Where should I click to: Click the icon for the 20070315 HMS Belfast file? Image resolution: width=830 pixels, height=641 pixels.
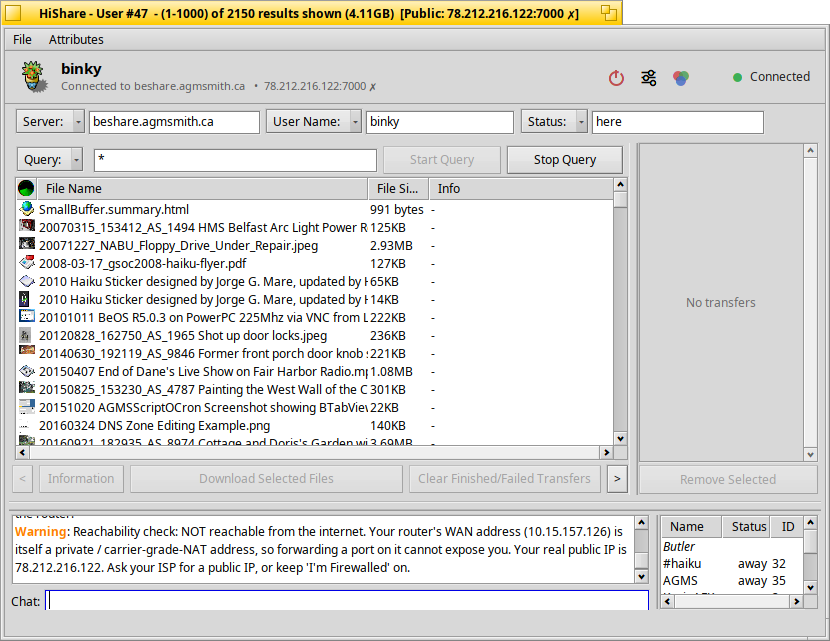click(x=26, y=226)
